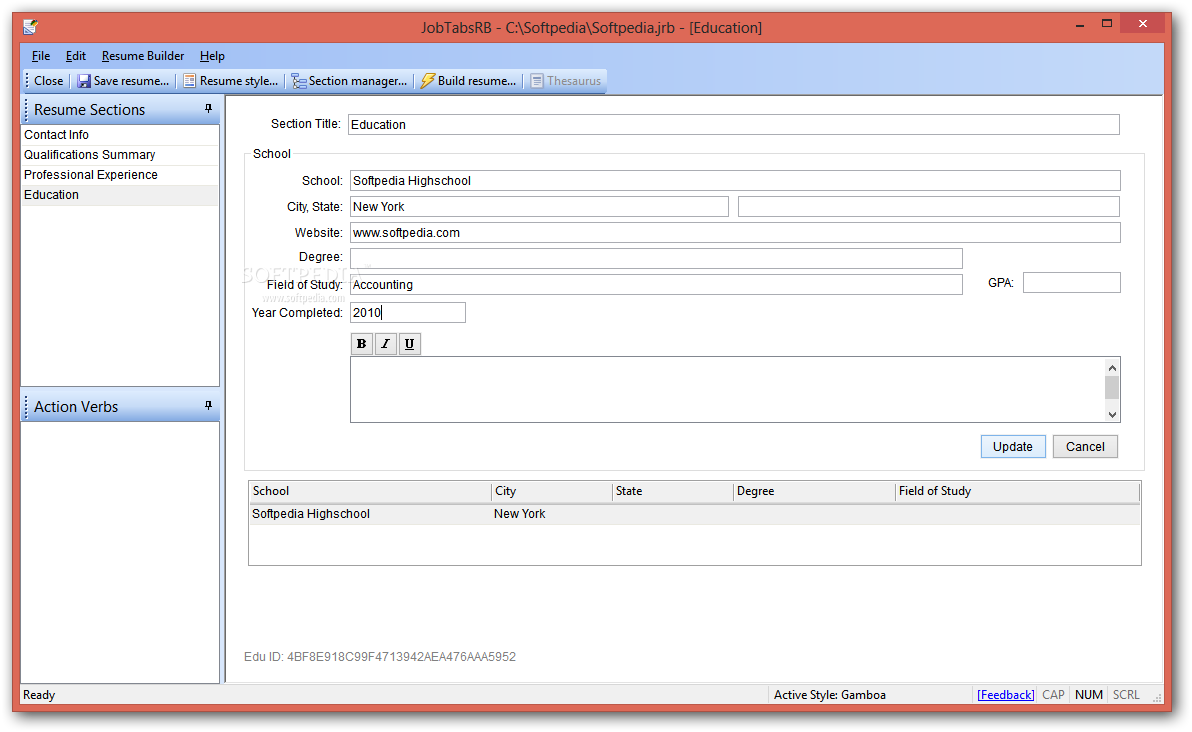1192x732 pixels.
Task: Click the Save resume floppy disk icon
Action: 84,81
